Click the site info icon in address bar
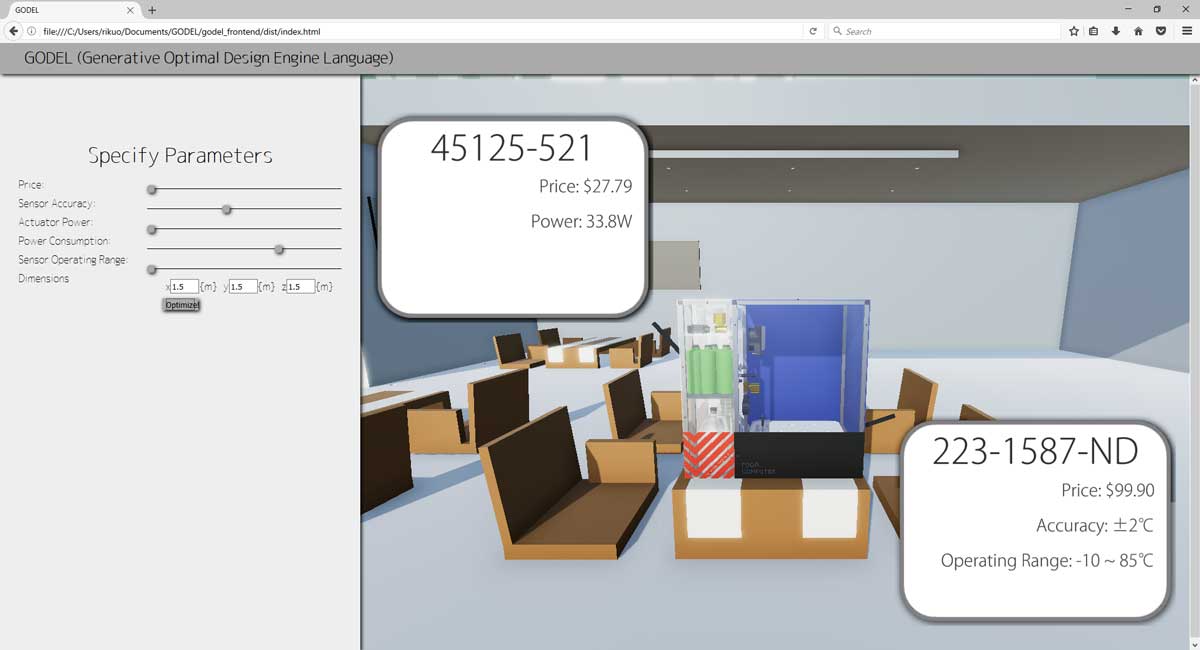 tap(33, 31)
